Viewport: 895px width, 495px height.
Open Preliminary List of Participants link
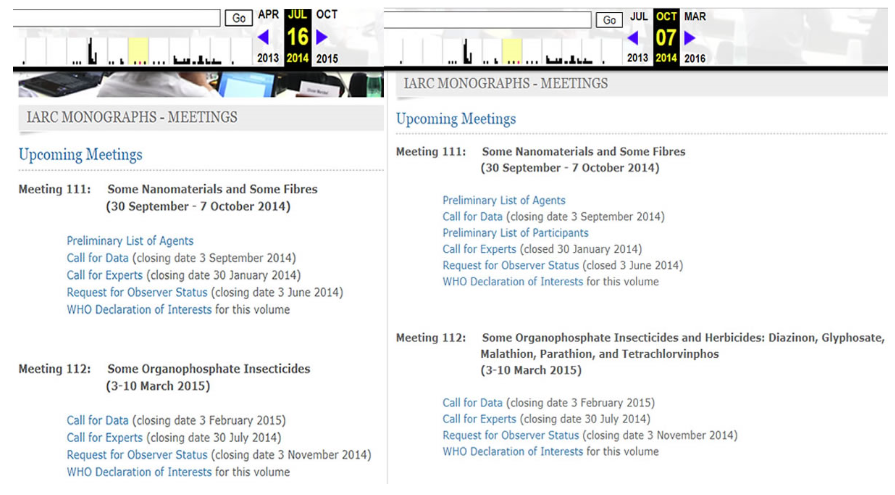[515, 233]
